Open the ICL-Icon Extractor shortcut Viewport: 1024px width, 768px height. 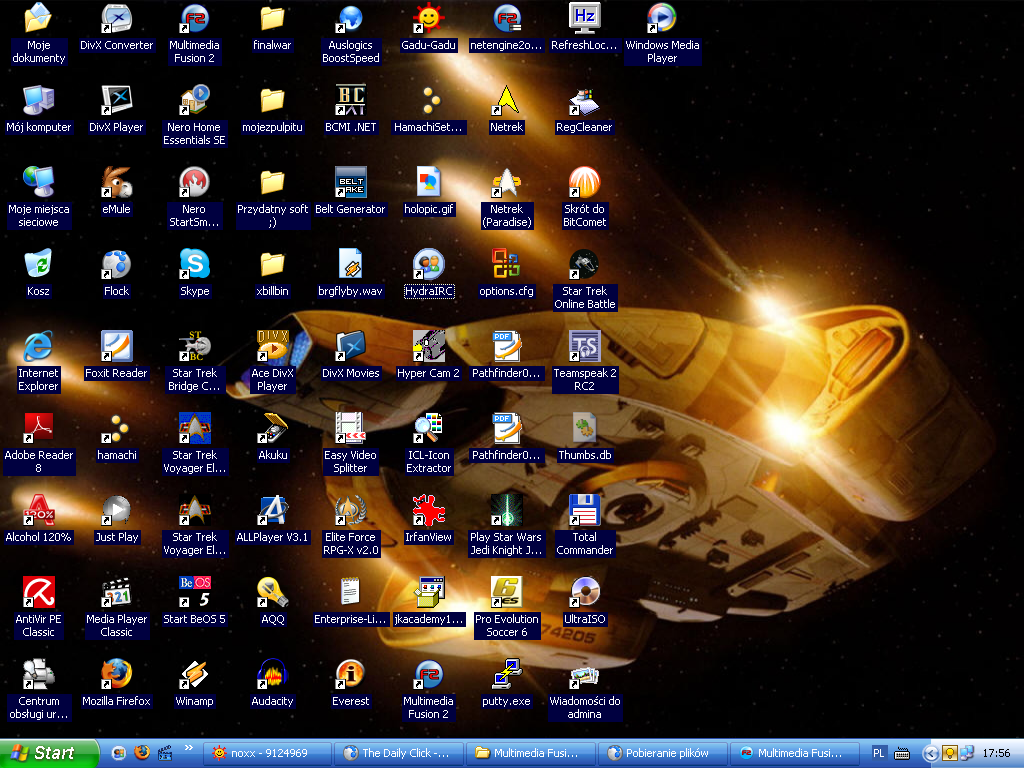click(x=428, y=428)
